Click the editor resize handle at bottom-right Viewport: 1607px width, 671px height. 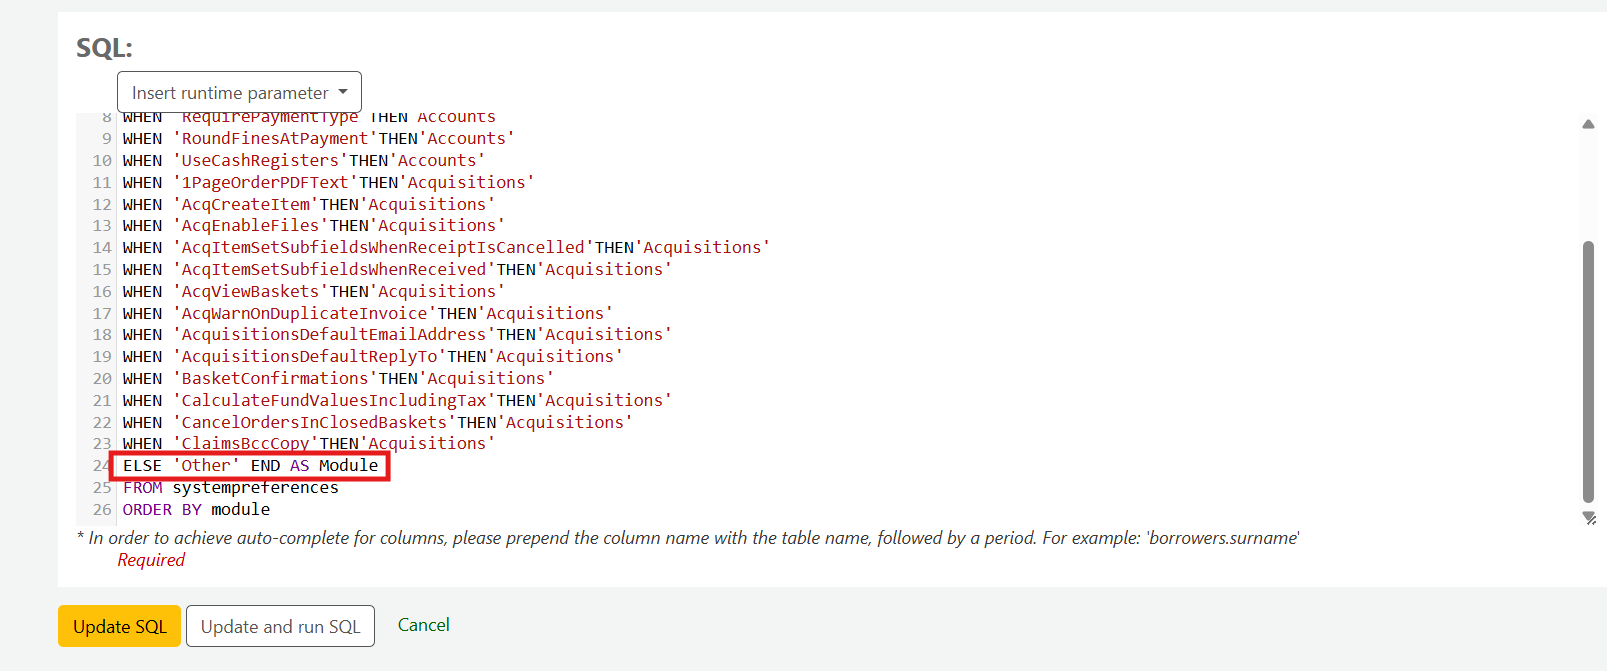click(x=1589, y=518)
